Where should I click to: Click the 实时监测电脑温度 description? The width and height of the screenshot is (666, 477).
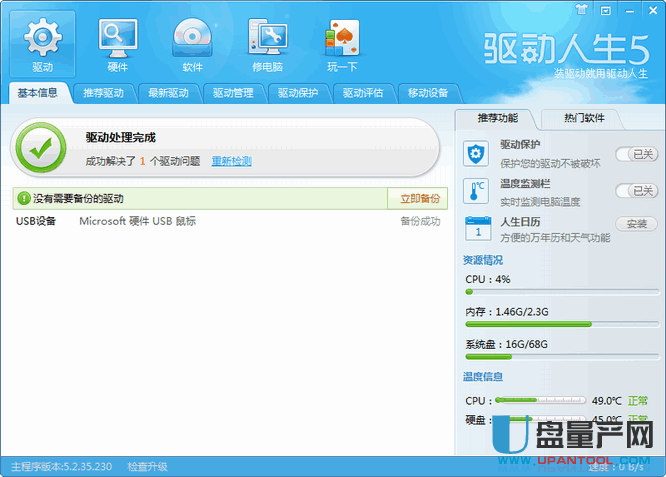[540, 202]
